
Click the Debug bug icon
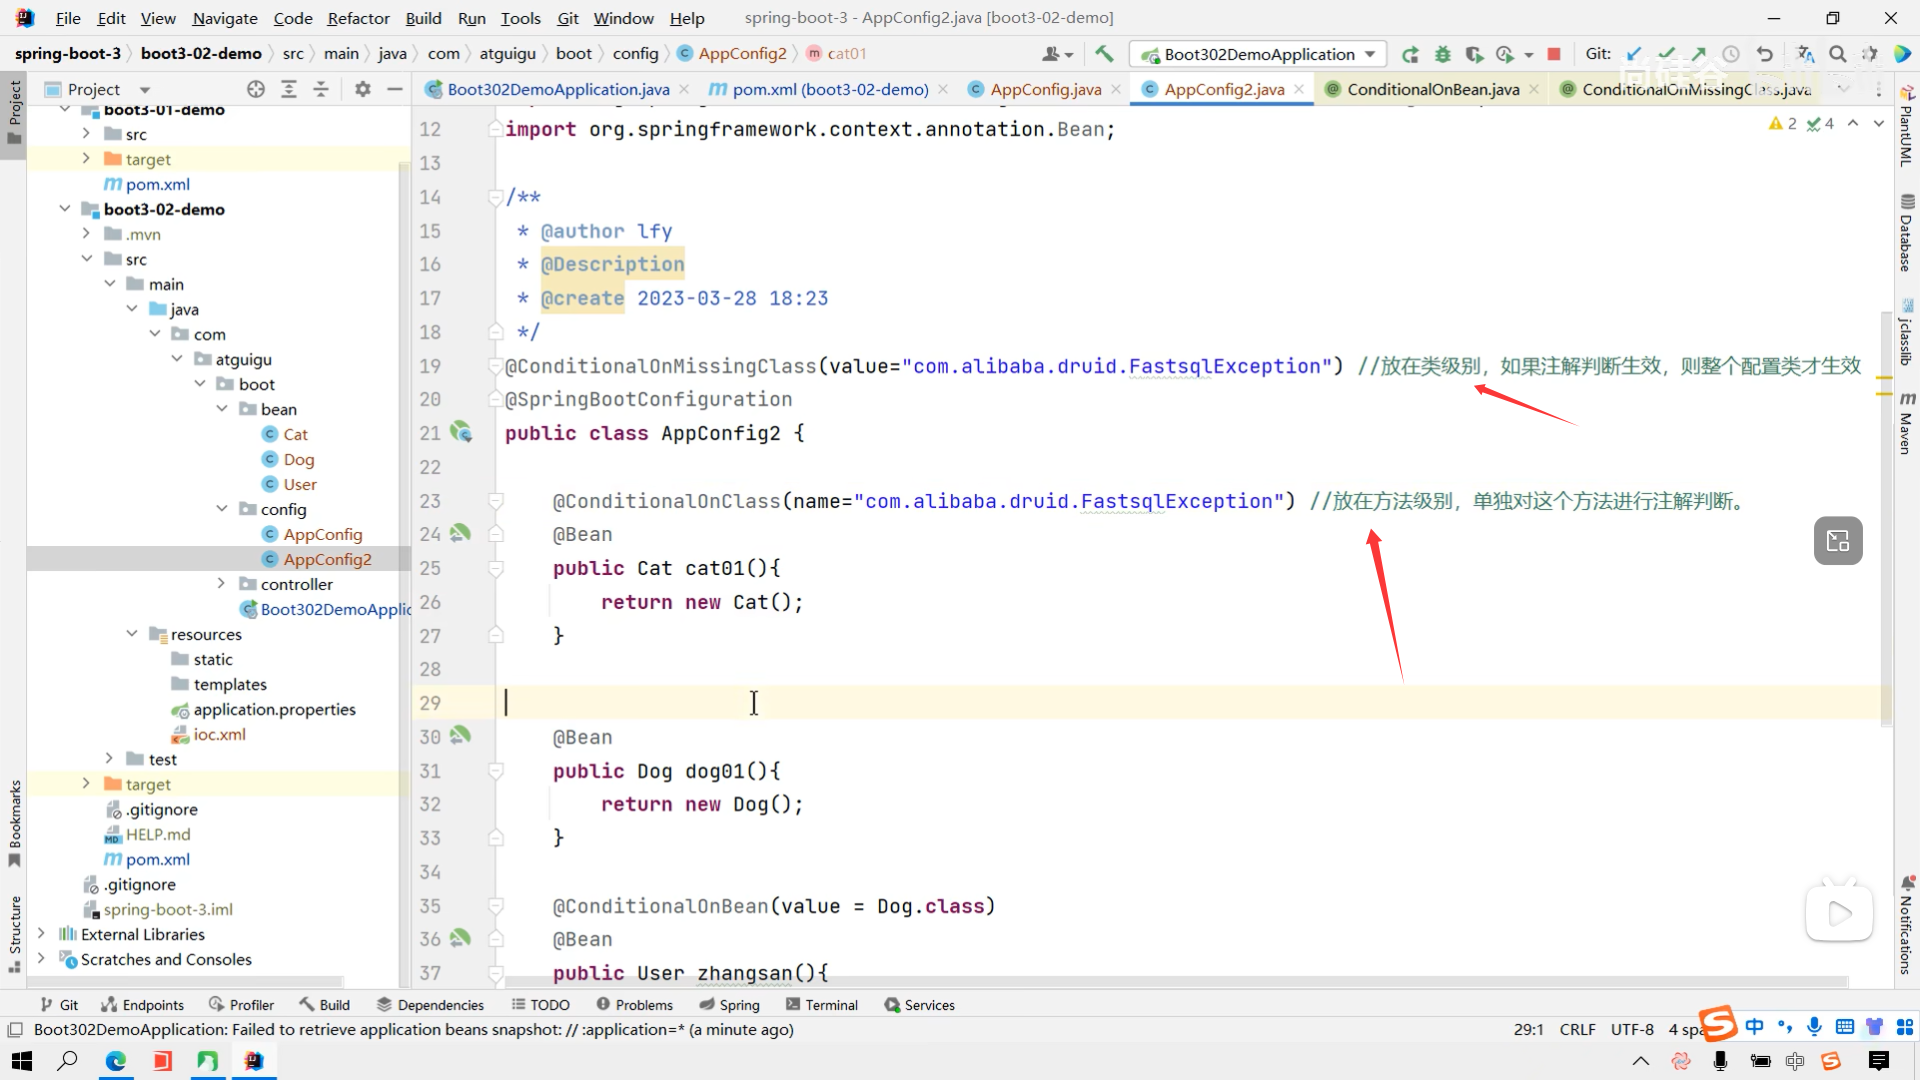tap(1442, 54)
